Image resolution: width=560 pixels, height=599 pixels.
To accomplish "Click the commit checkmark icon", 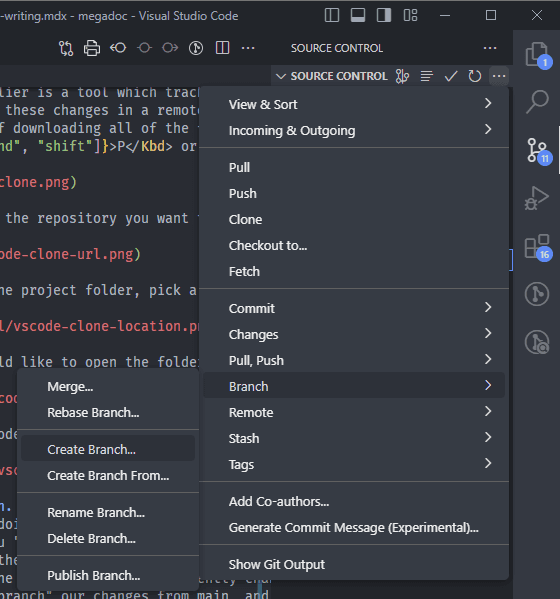I will point(451,76).
